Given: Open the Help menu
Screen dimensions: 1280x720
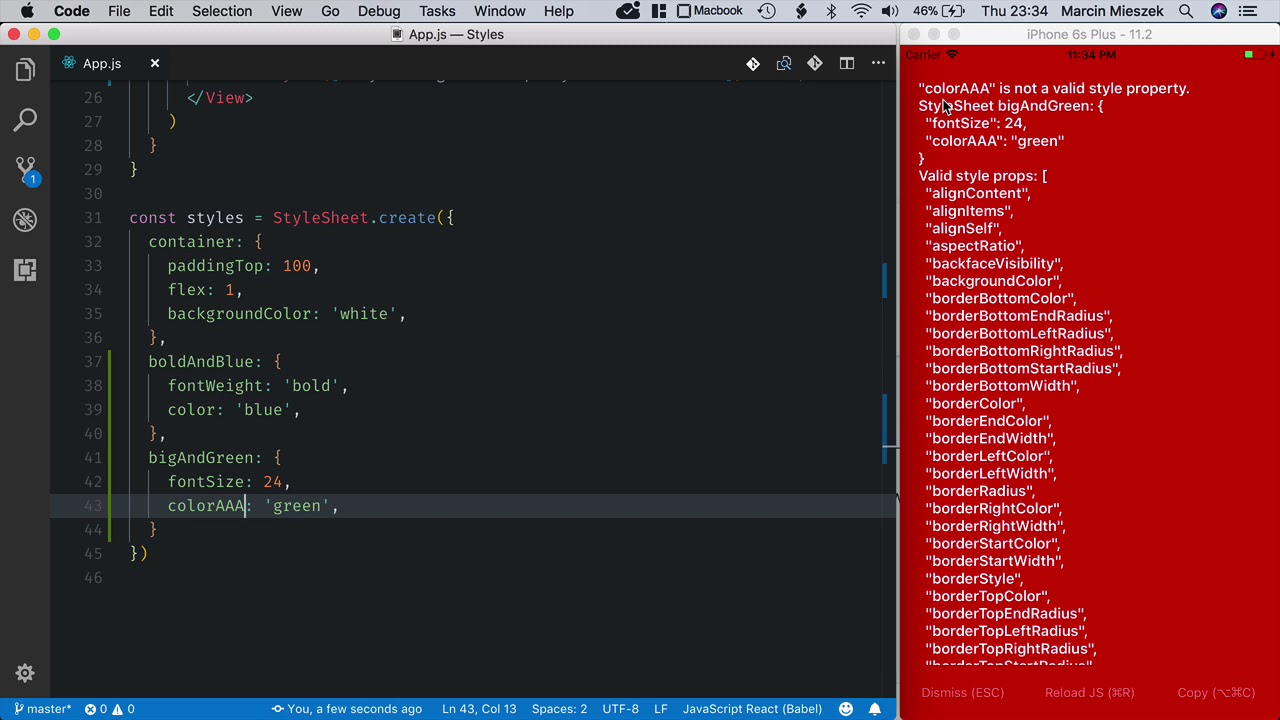Looking at the screenshot, I should click(x=559, y=11).
